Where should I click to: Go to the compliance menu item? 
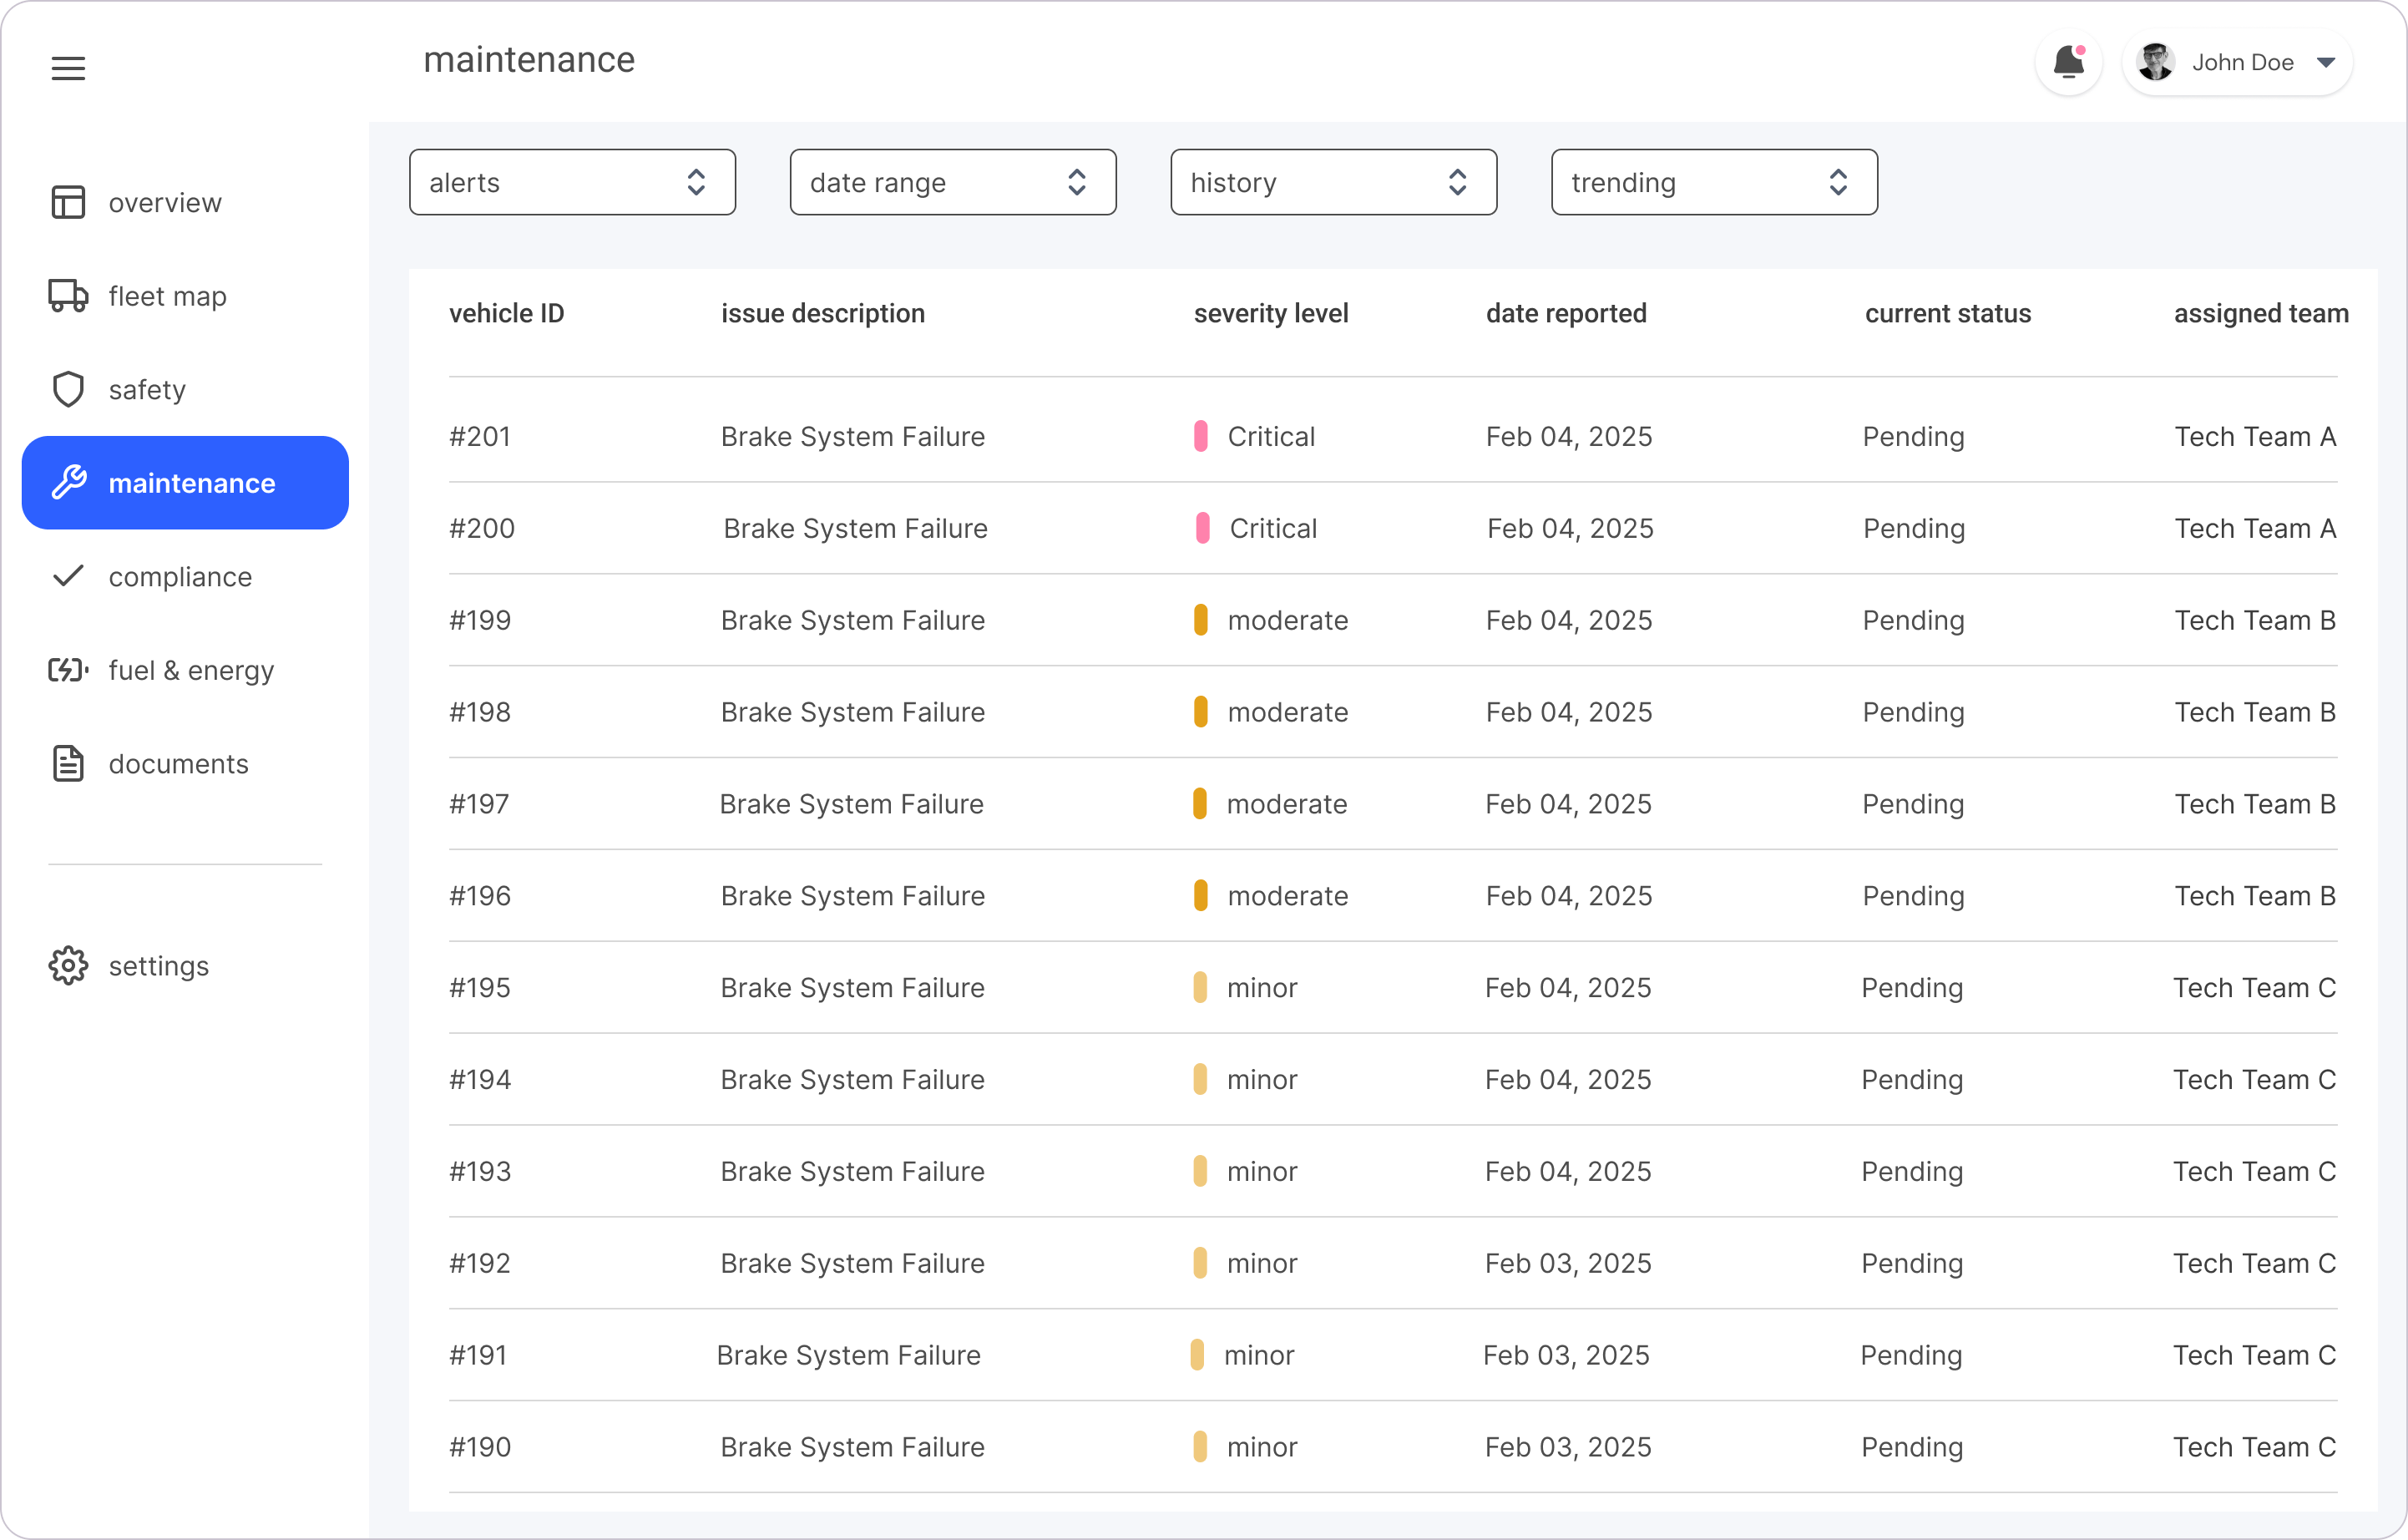pyautogui.click(x=180, y=577)
